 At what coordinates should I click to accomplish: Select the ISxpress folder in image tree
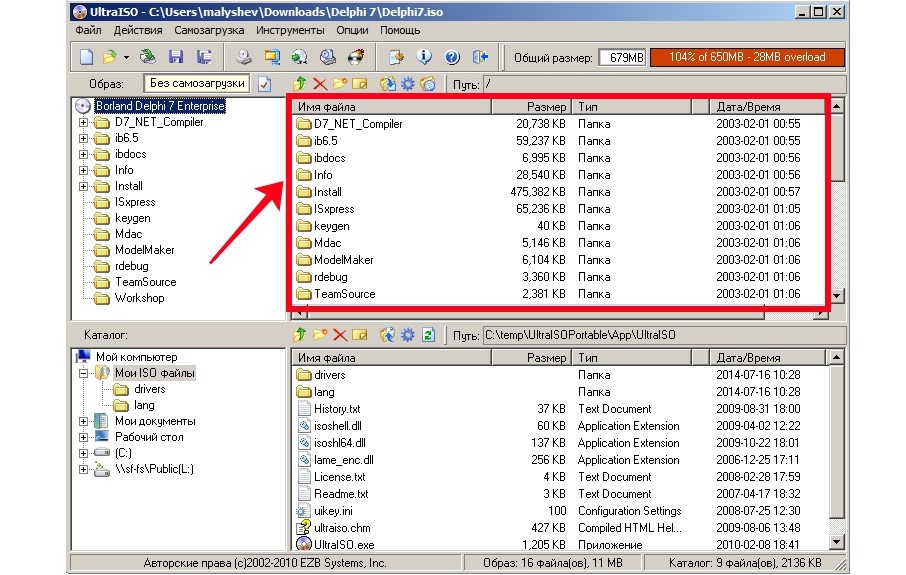click(135, 202)
